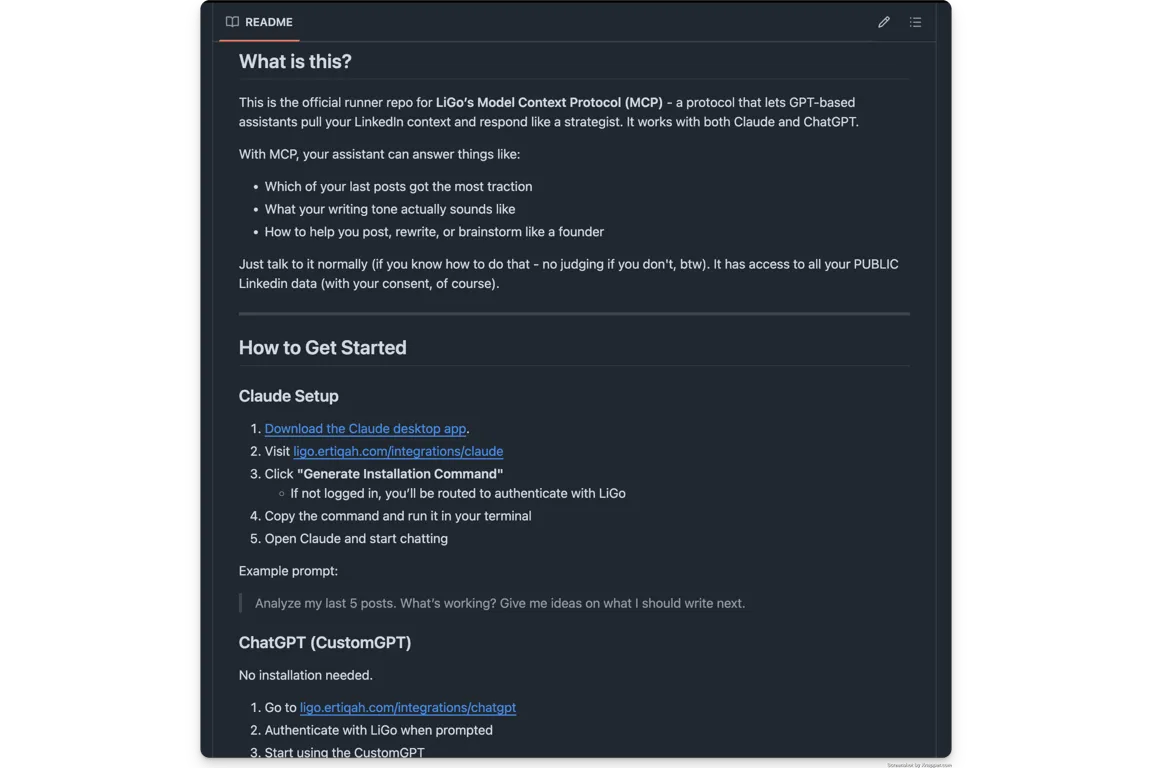Click step "Copy the command and run it"
This screenshot has height=768, width=1152.
(398, 515)
